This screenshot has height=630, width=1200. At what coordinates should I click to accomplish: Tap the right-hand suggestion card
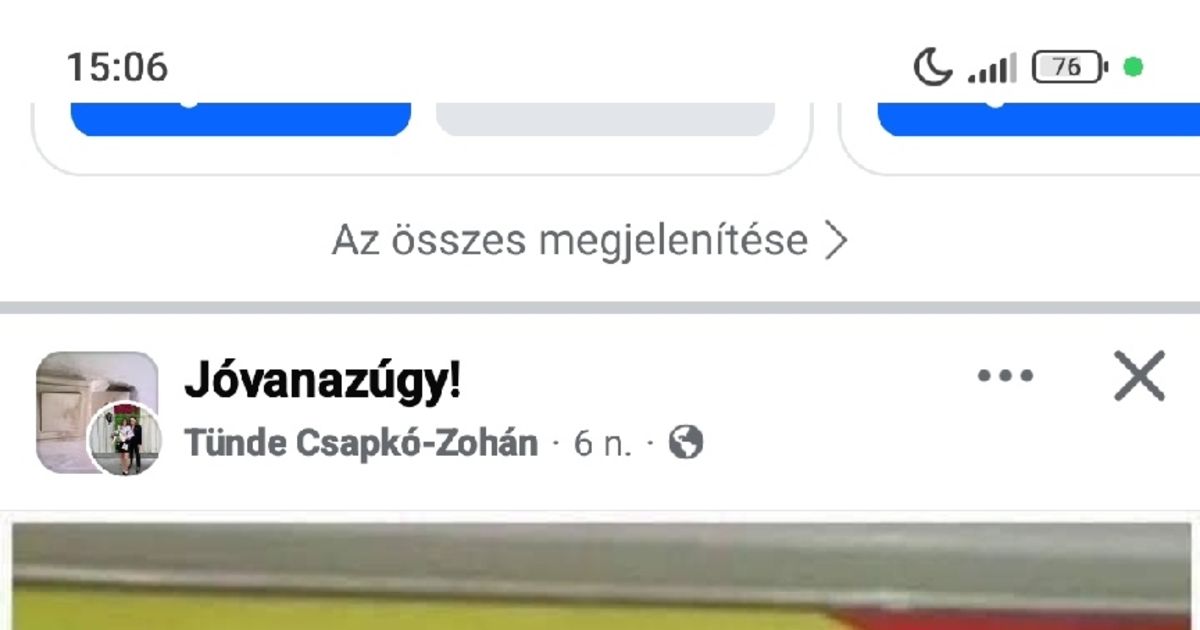(x=1020, y=138)
